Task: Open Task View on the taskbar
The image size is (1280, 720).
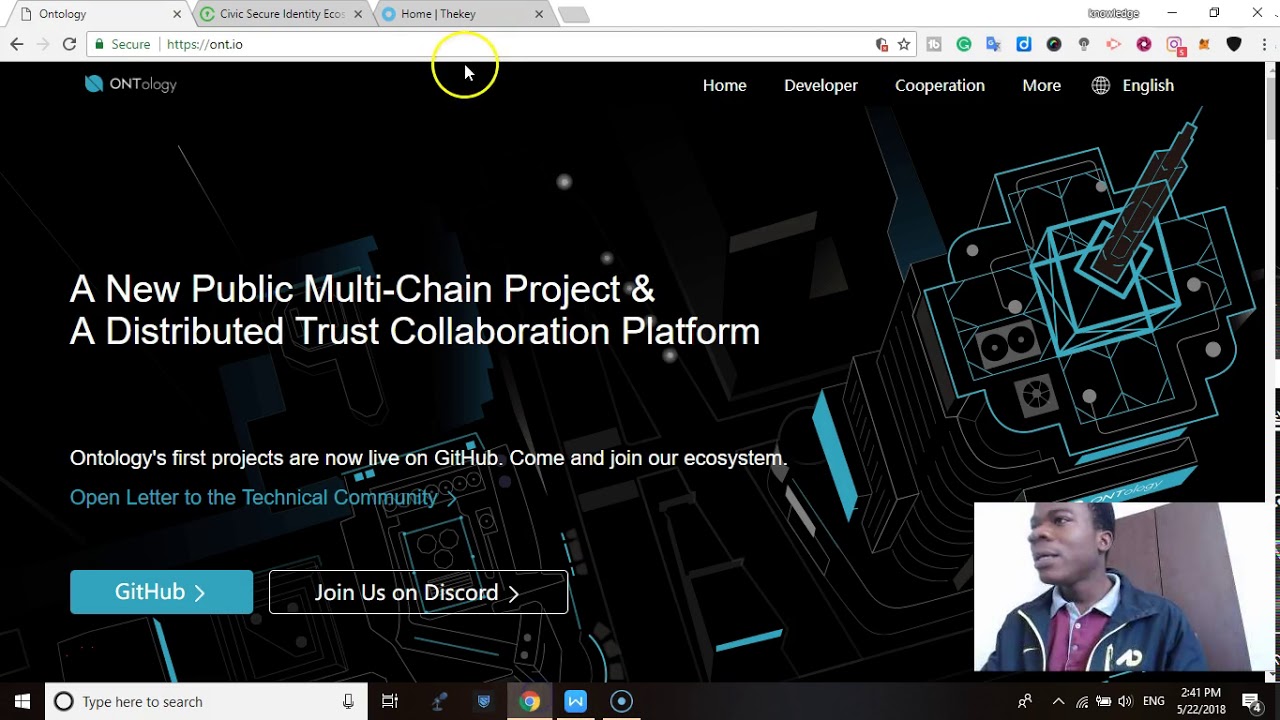Action: 390,701
